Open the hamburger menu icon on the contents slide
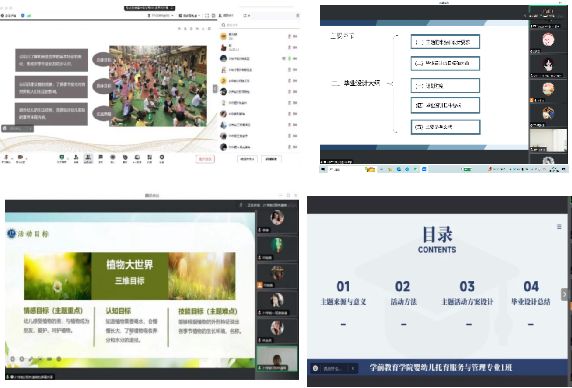572x388 pixels. coord(559,227)
